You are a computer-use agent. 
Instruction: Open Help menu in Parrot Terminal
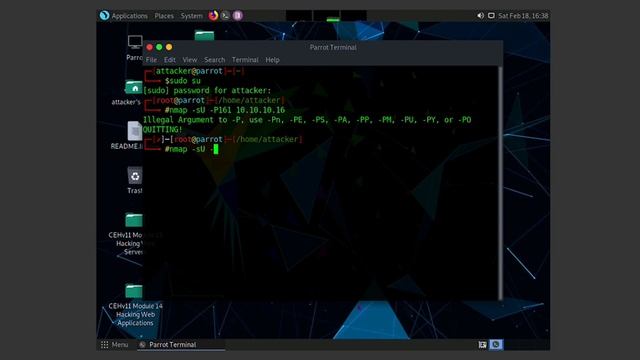click(272, 60)
